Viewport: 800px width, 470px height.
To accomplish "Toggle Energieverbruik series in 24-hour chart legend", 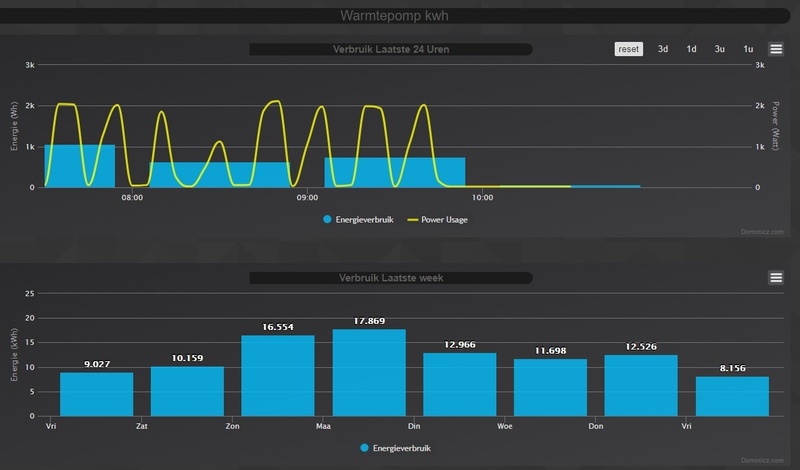I will click(x=358, y=219).
